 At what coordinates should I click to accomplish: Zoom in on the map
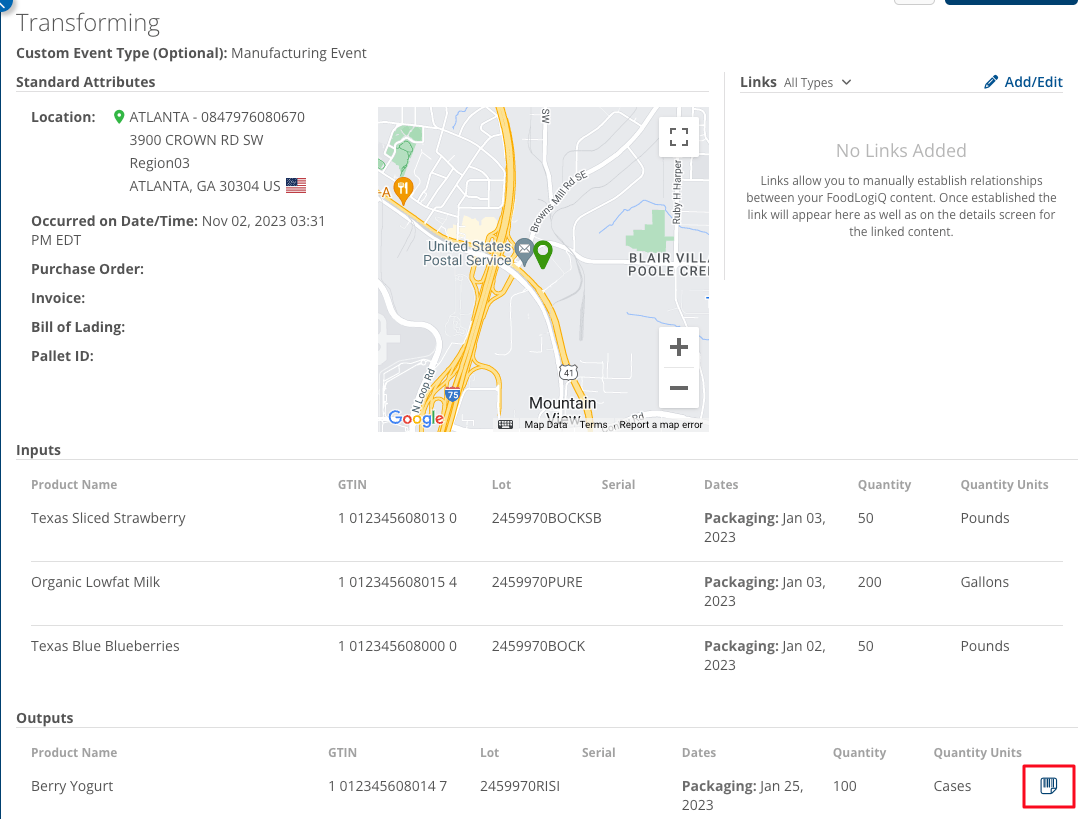(x=679, y=348)
